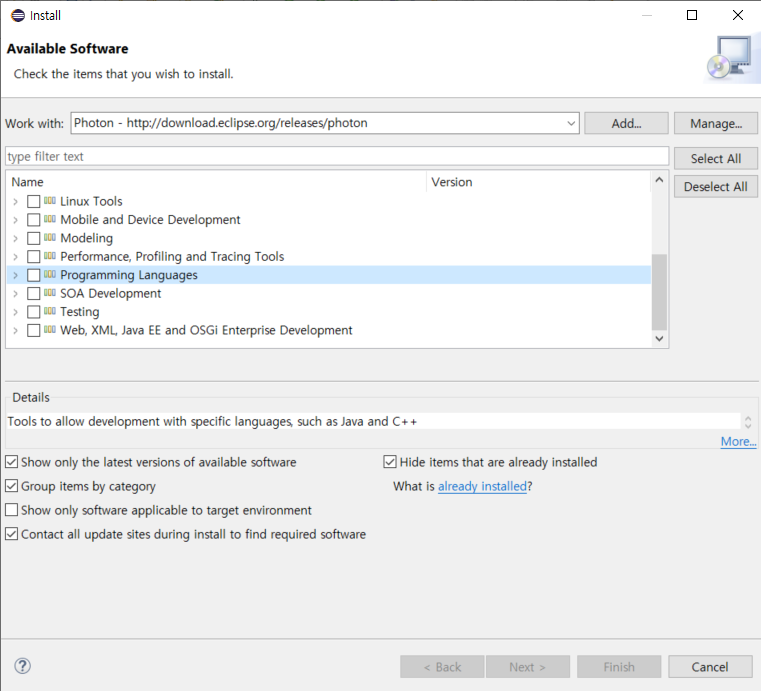Click the Linux Tools category icon
The image size is (761, 691).
(x=50, y=200)
